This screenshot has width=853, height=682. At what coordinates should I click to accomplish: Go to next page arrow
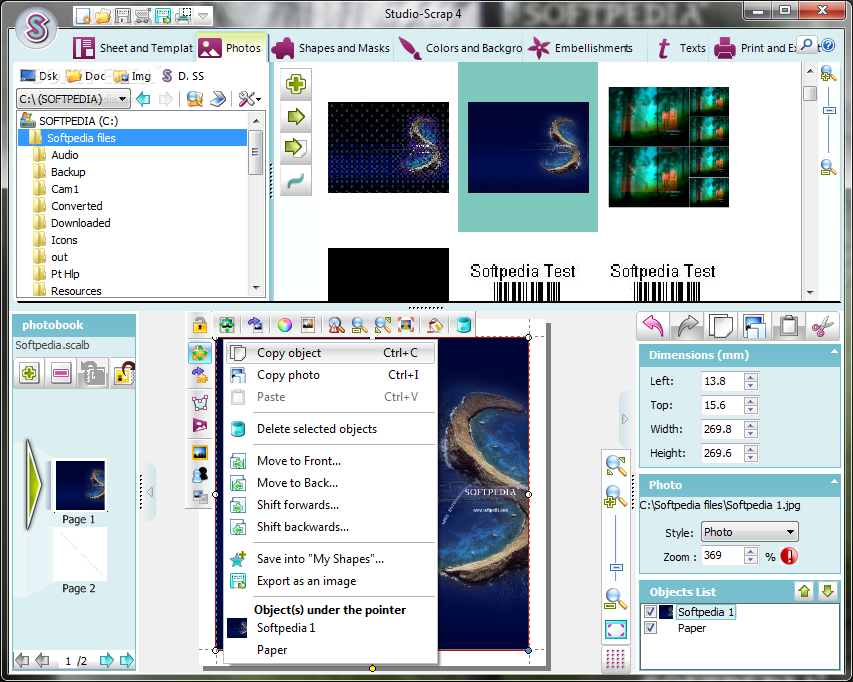pyautogui.click(x=107, y=660)
